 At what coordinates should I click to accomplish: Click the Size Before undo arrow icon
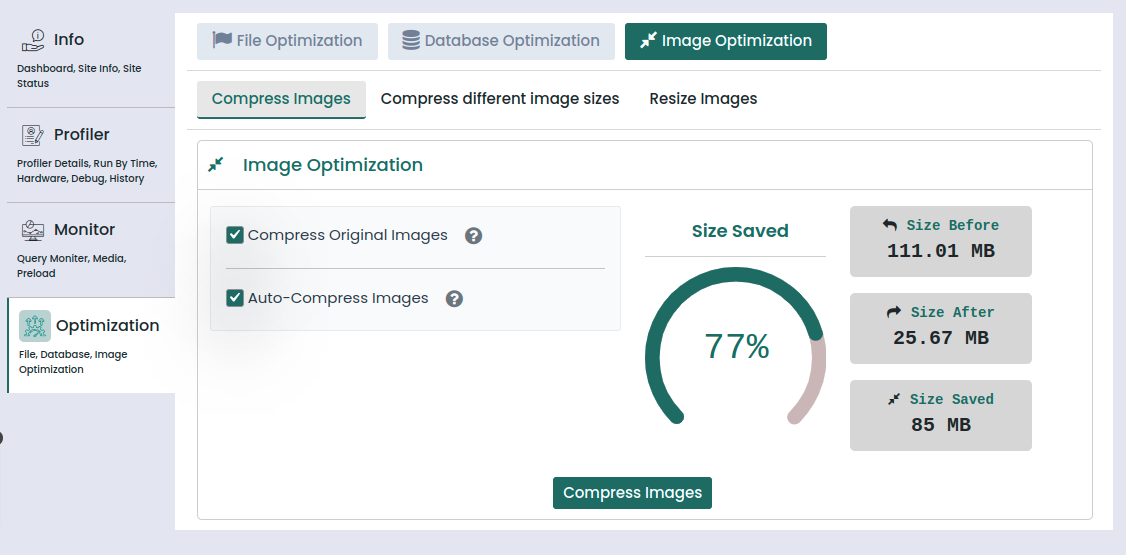890,226
